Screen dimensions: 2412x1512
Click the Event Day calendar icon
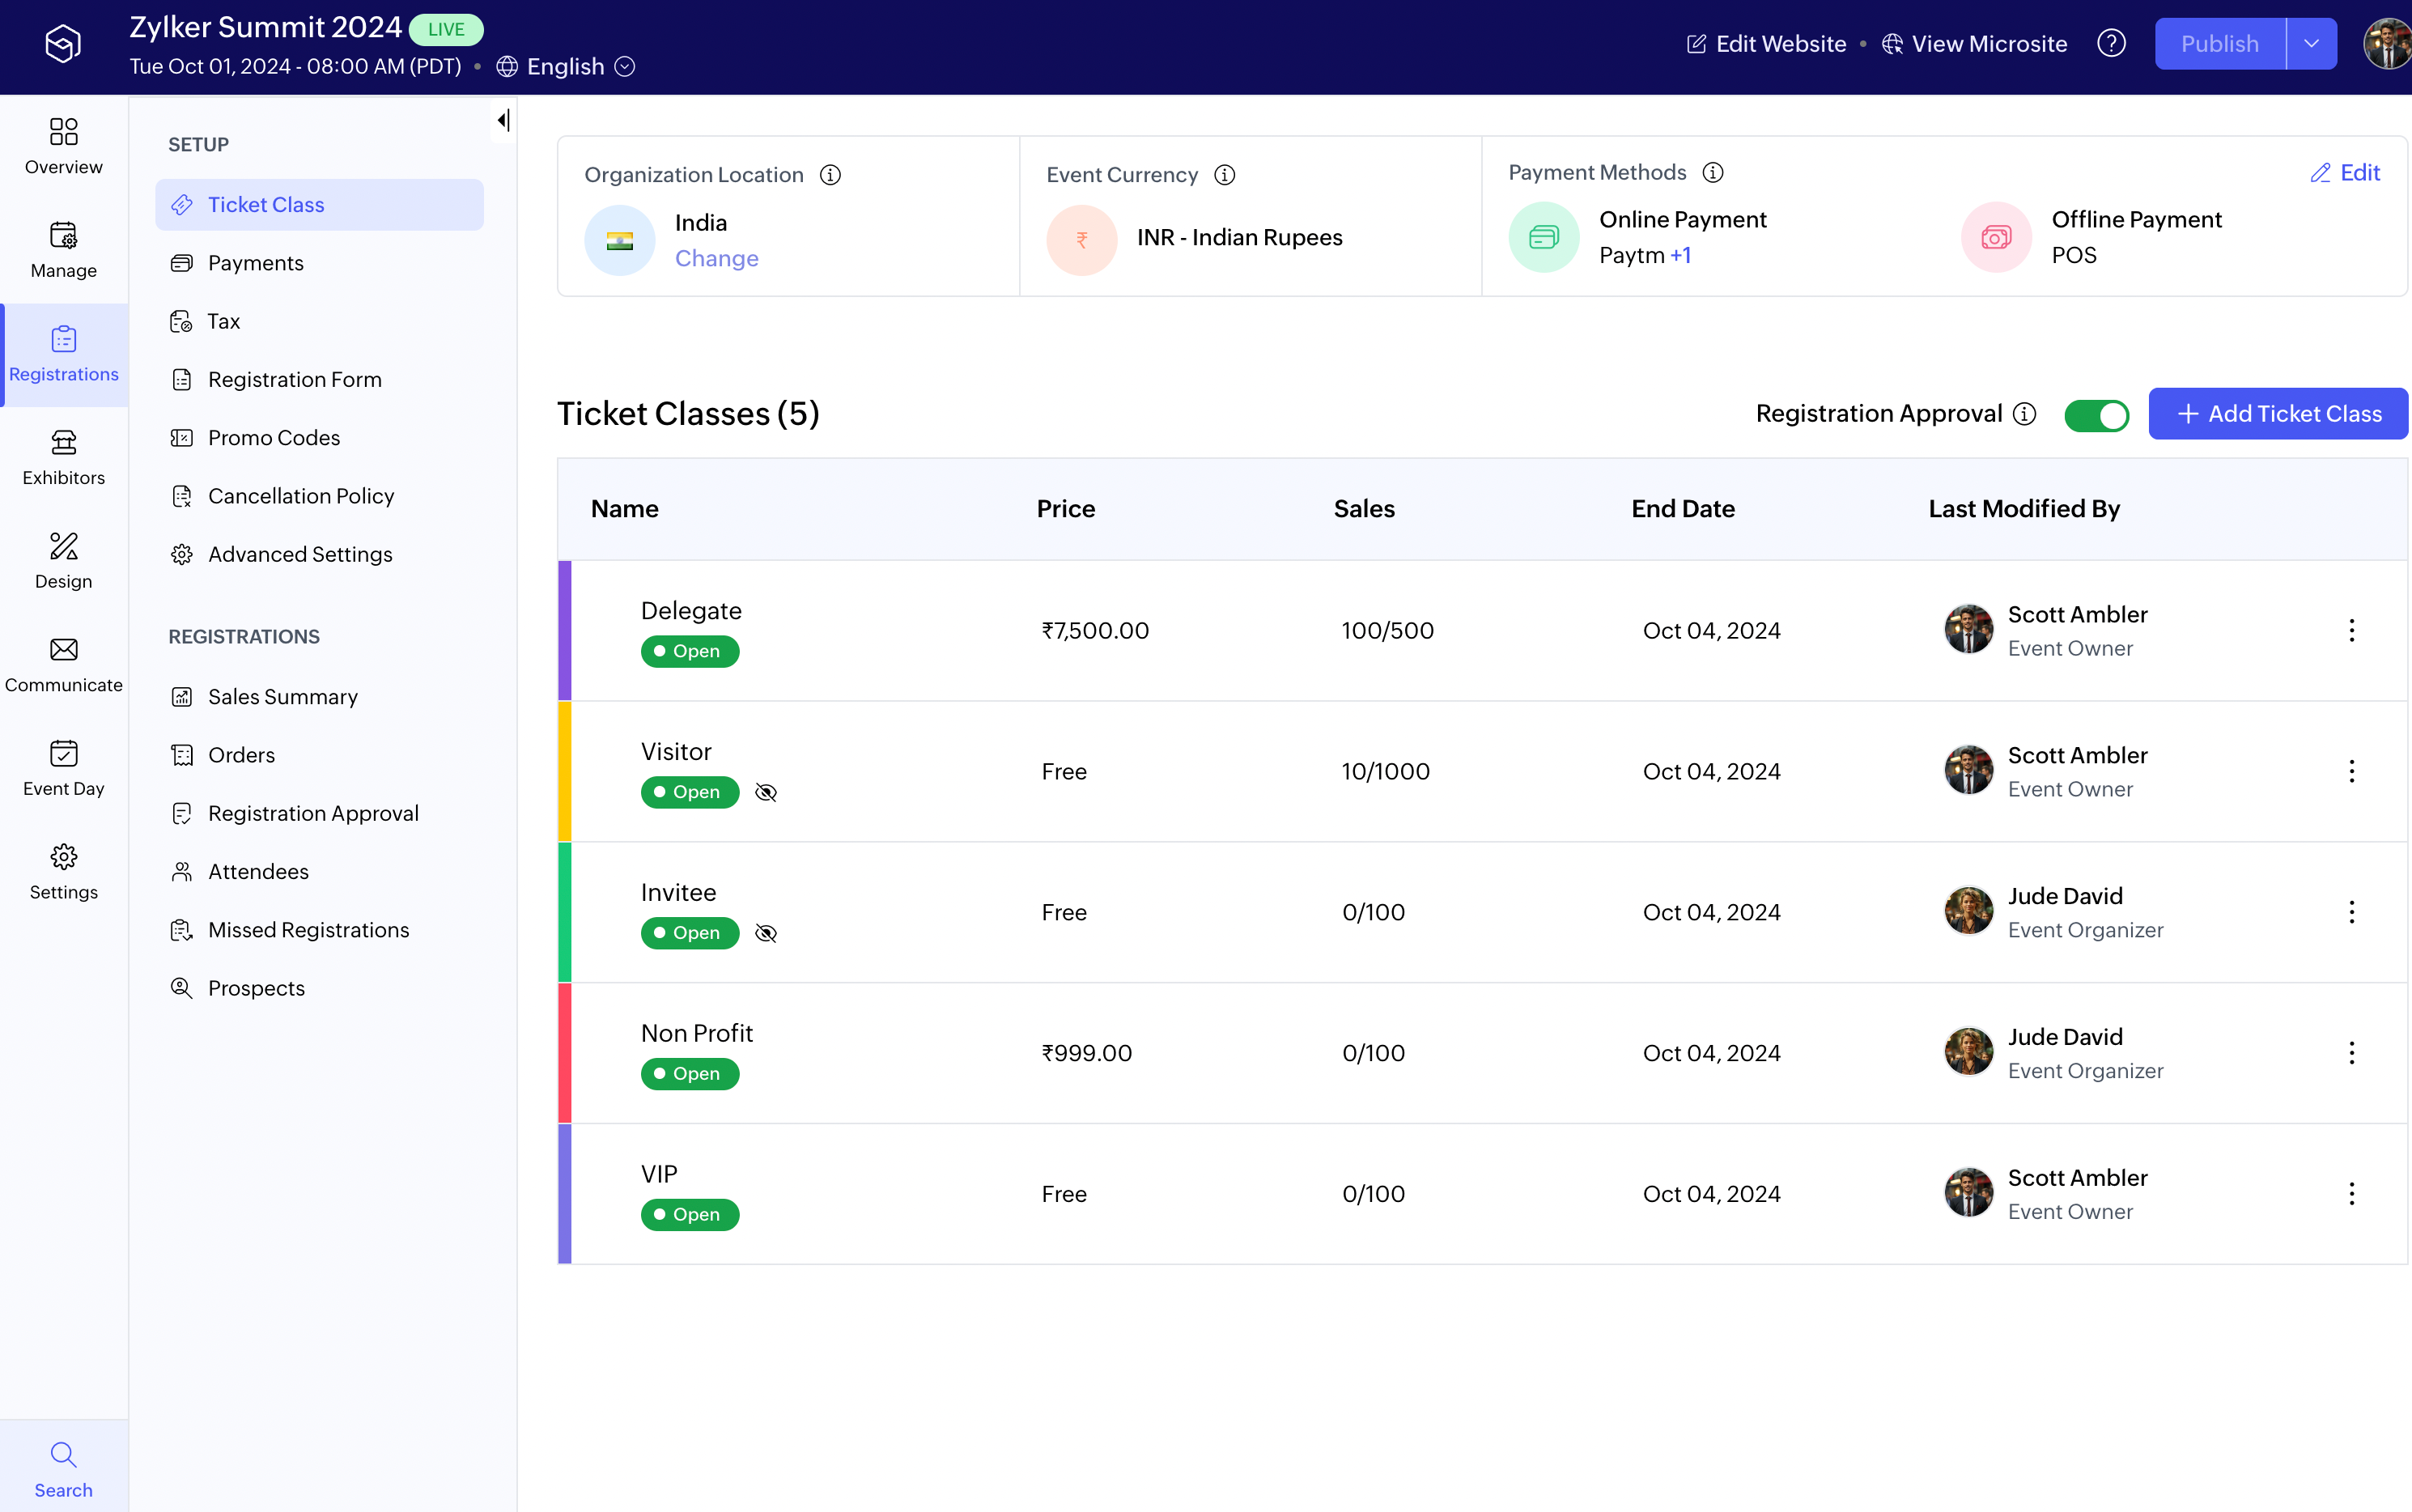pyautogui.click(x=63, y=753)
